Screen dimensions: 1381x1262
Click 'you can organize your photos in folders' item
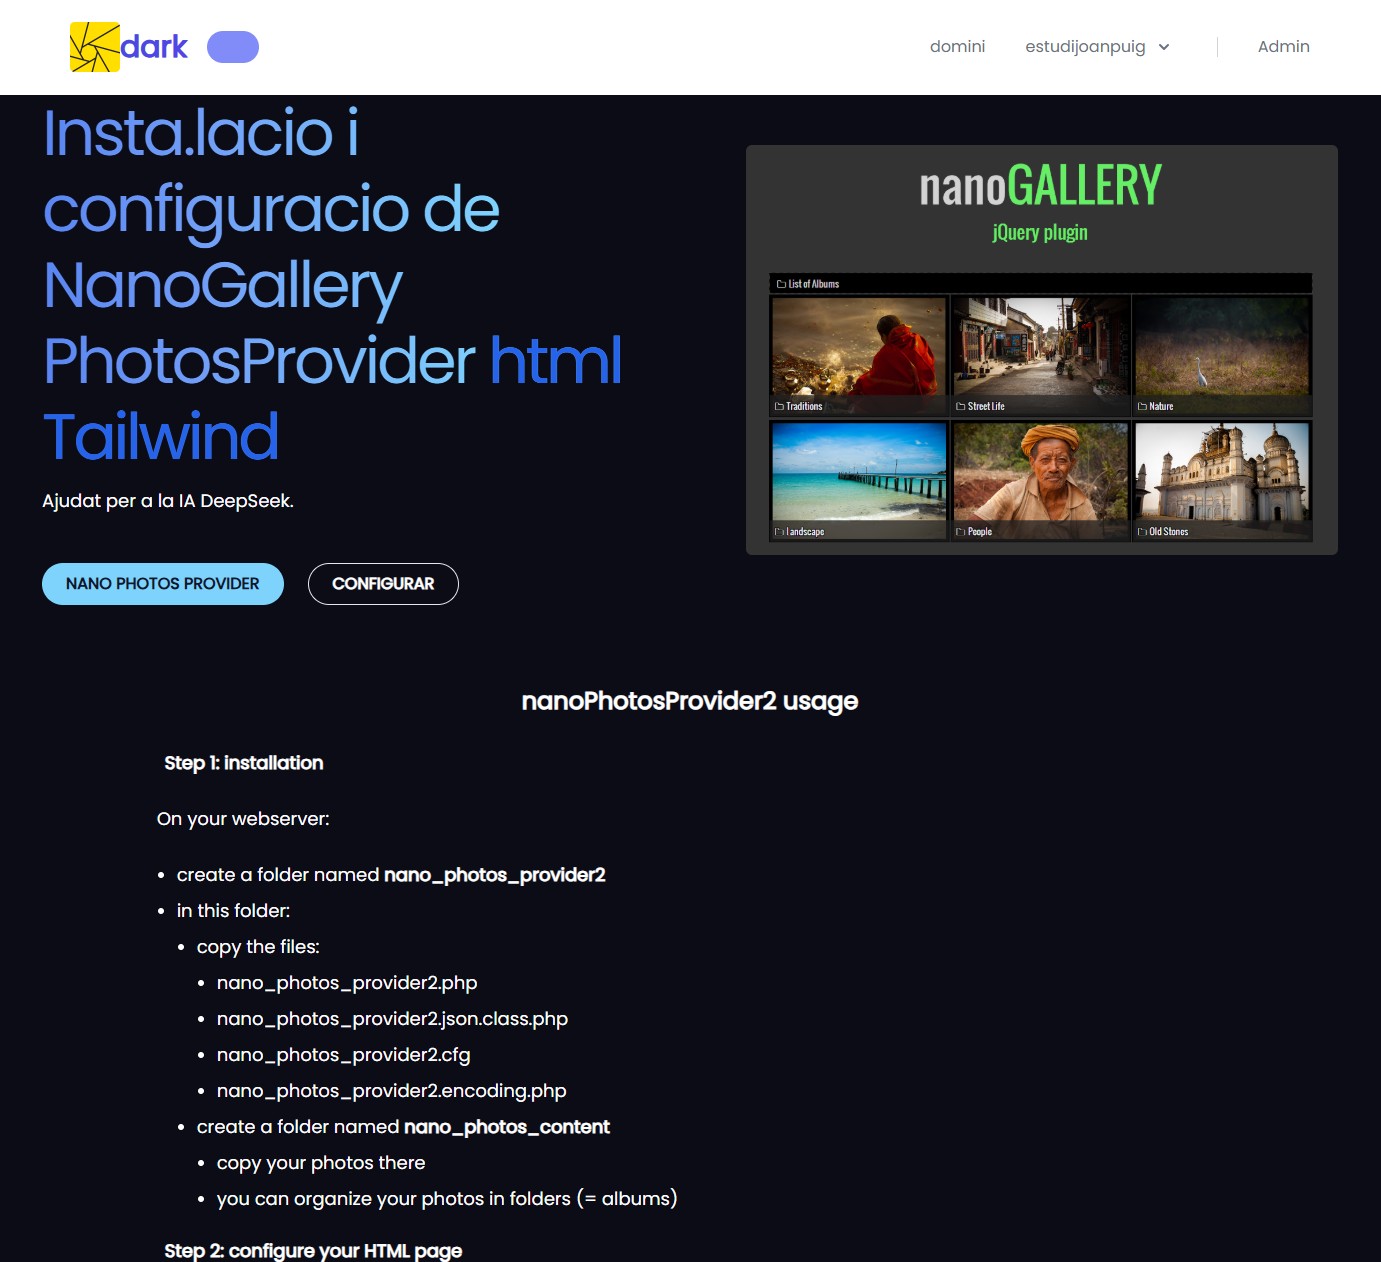[x=447, y=1199]
